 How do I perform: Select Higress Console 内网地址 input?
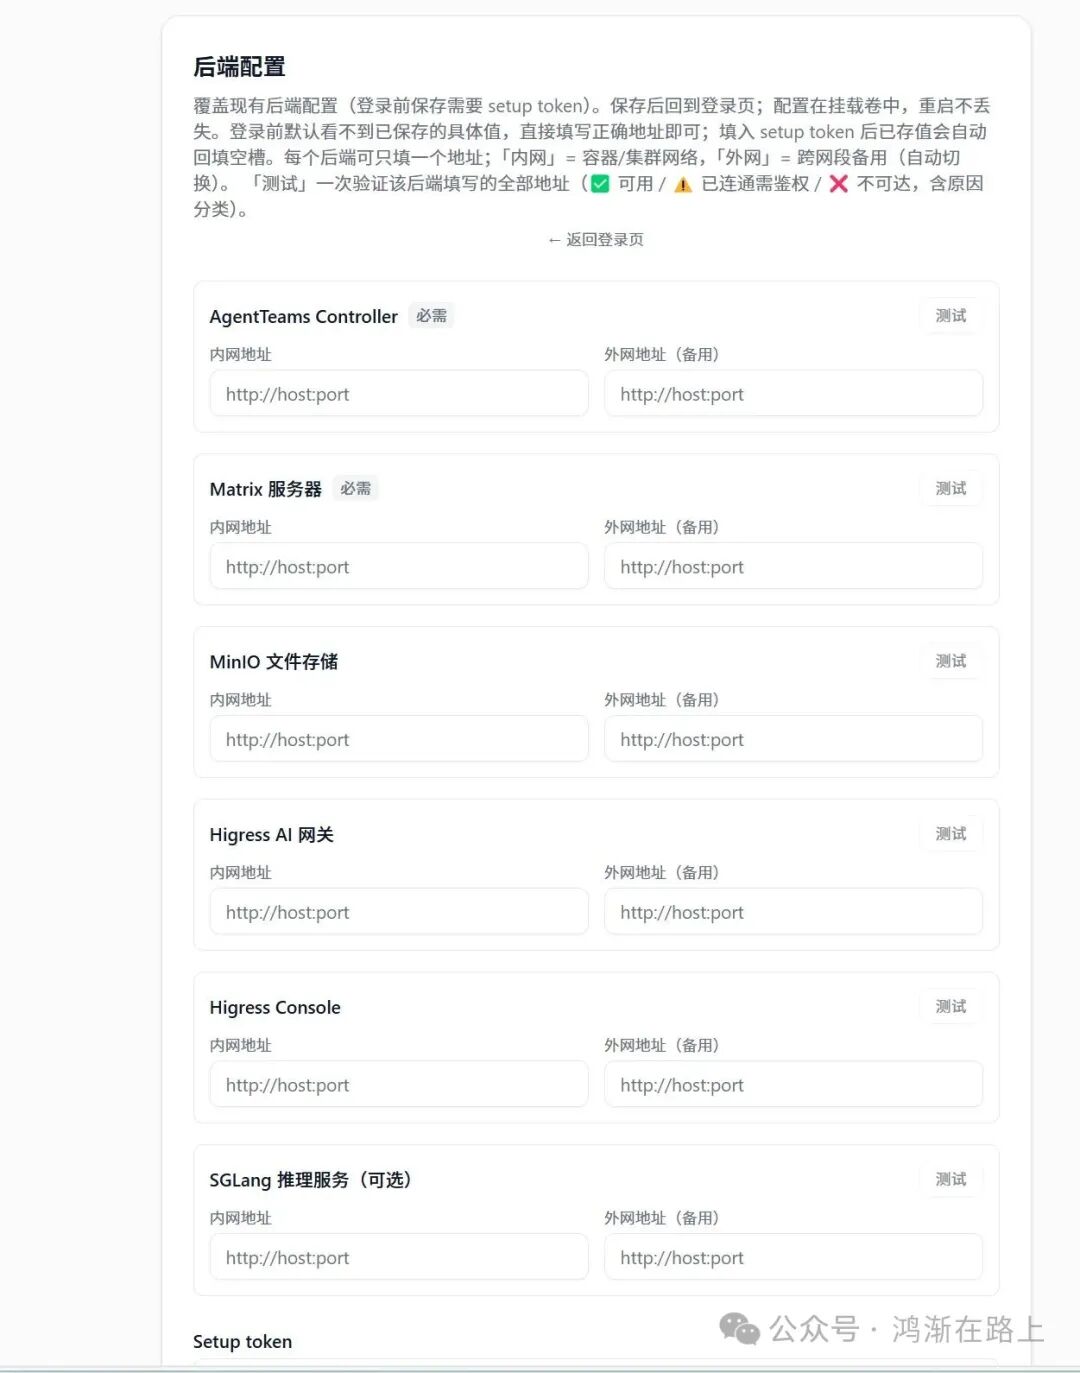399,1085
